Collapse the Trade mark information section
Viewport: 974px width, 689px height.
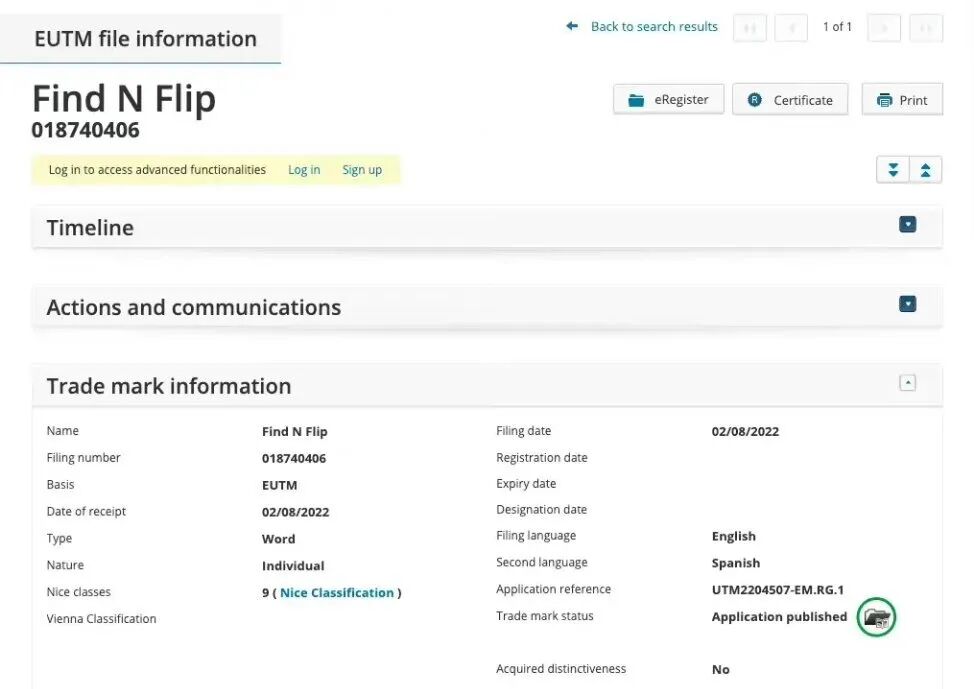[908, 383]
